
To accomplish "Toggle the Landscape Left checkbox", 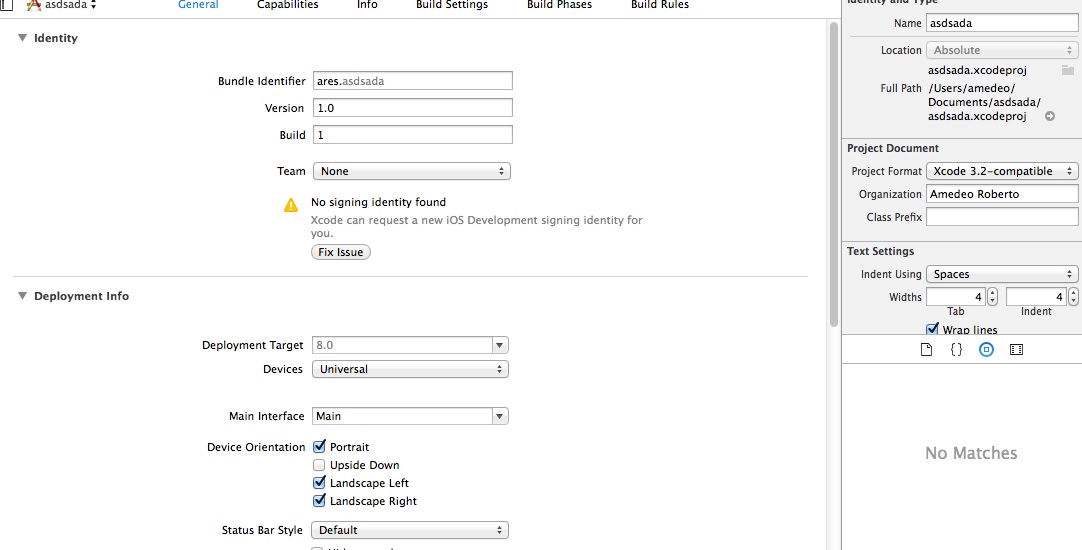I will [319, 482].
